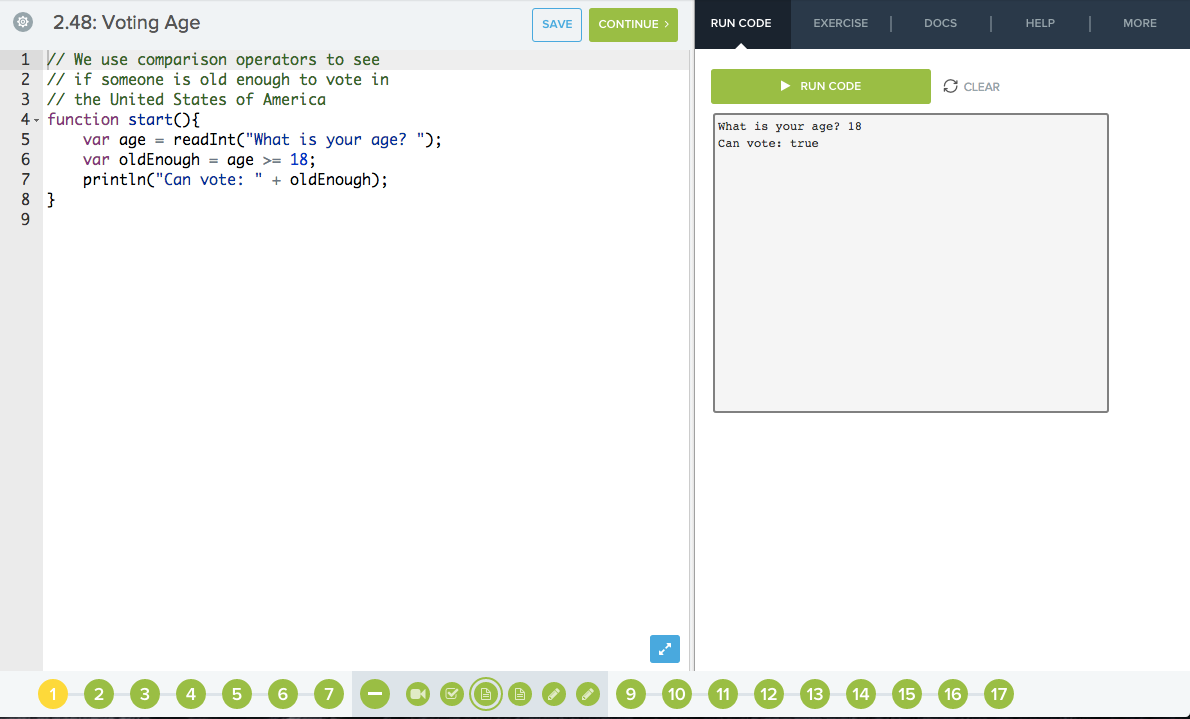Image resolution: width=1190 pixels, height=719 pixels.
Task: Click the checkmark quiz icon
Action: 451,693
